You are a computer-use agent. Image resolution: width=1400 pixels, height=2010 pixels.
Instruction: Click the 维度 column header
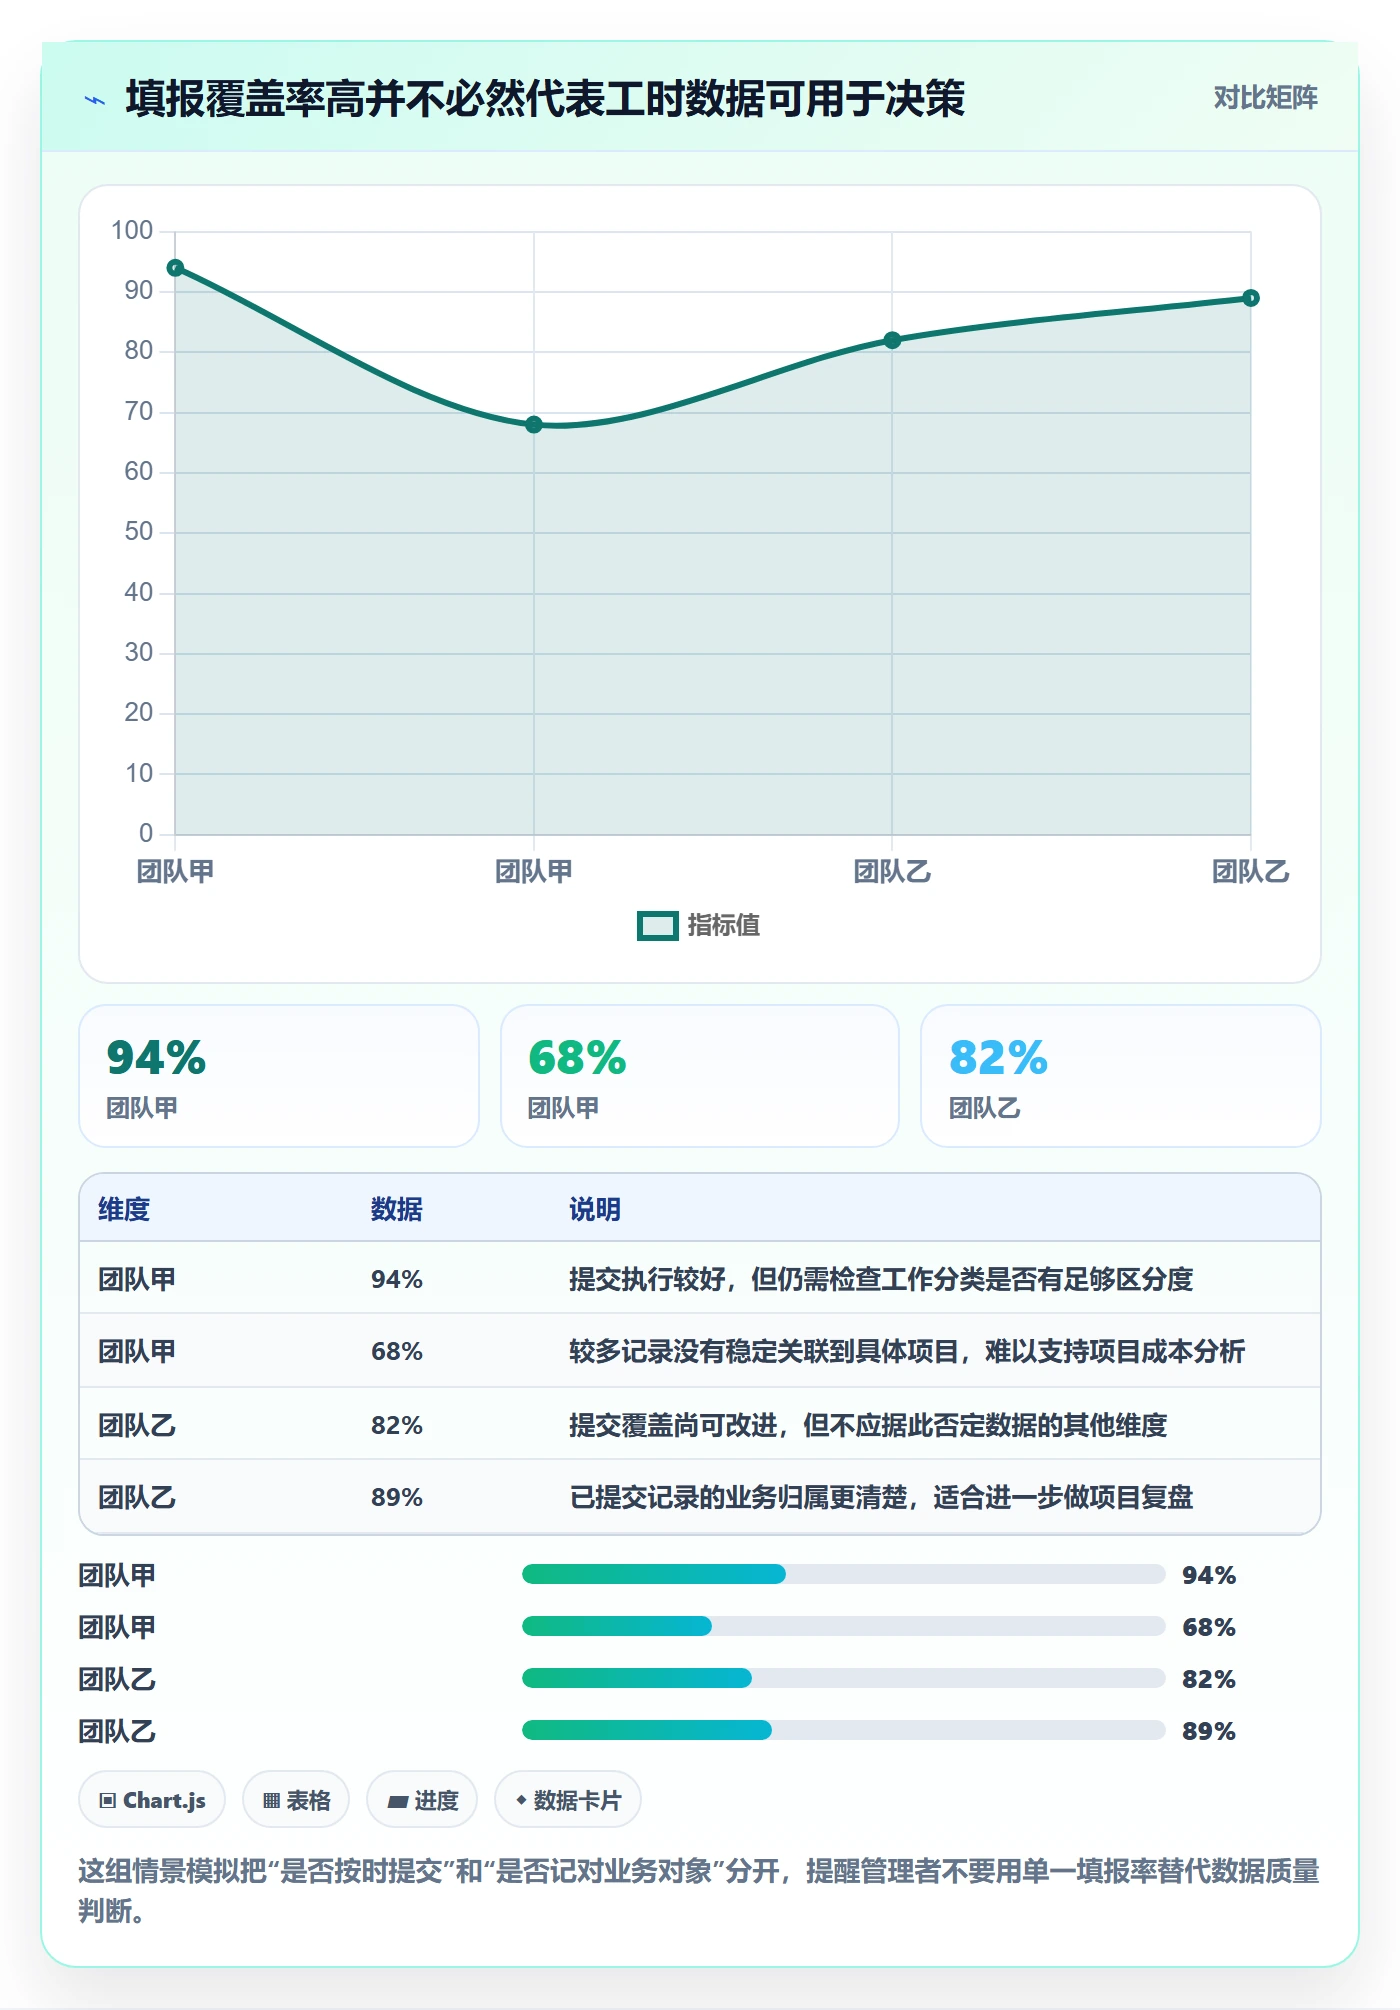pos(124,1209)
